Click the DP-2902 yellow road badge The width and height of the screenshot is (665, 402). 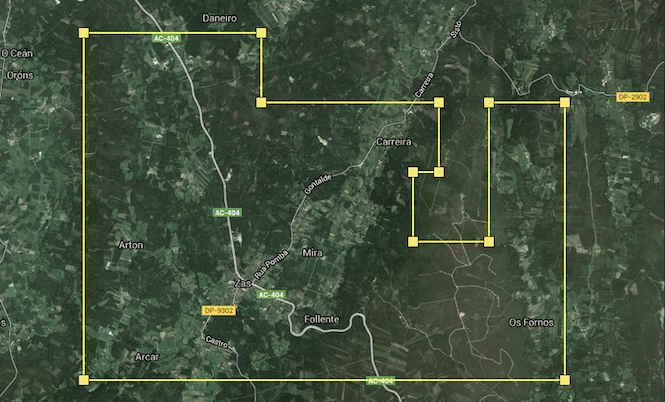coord(632,97)
